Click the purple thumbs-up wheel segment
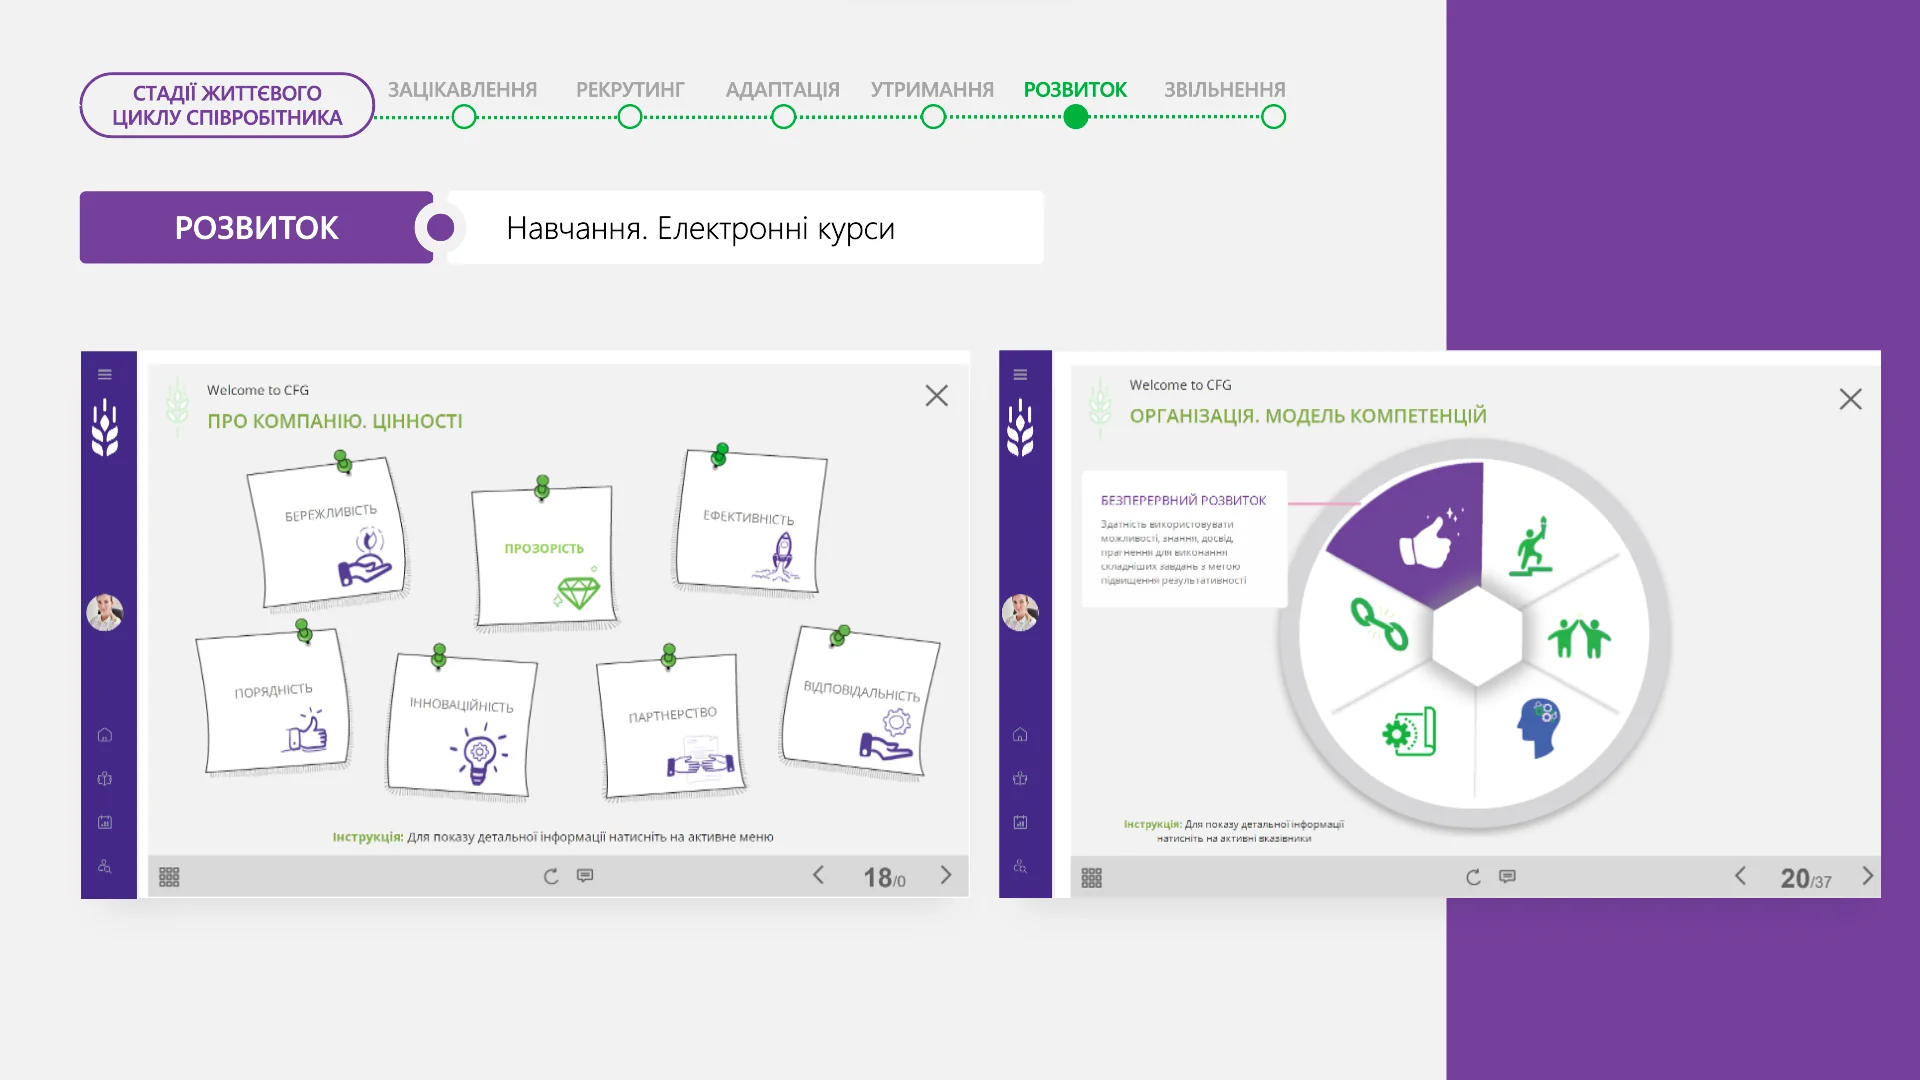The image size is (1920, 1080). point(1425,540)
